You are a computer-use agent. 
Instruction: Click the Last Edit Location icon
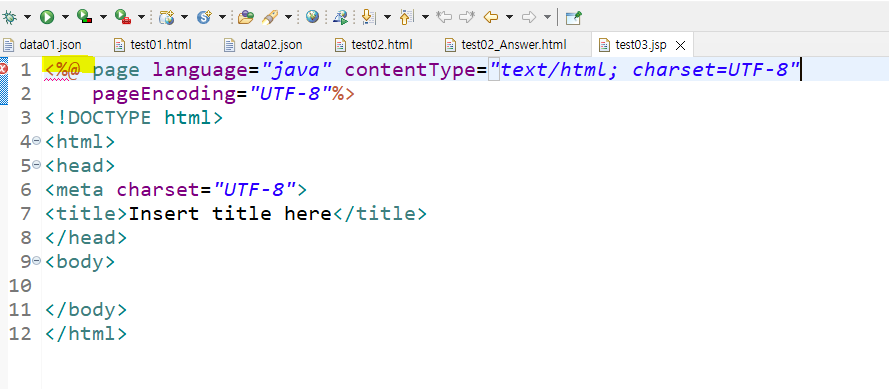click(444, 18)
